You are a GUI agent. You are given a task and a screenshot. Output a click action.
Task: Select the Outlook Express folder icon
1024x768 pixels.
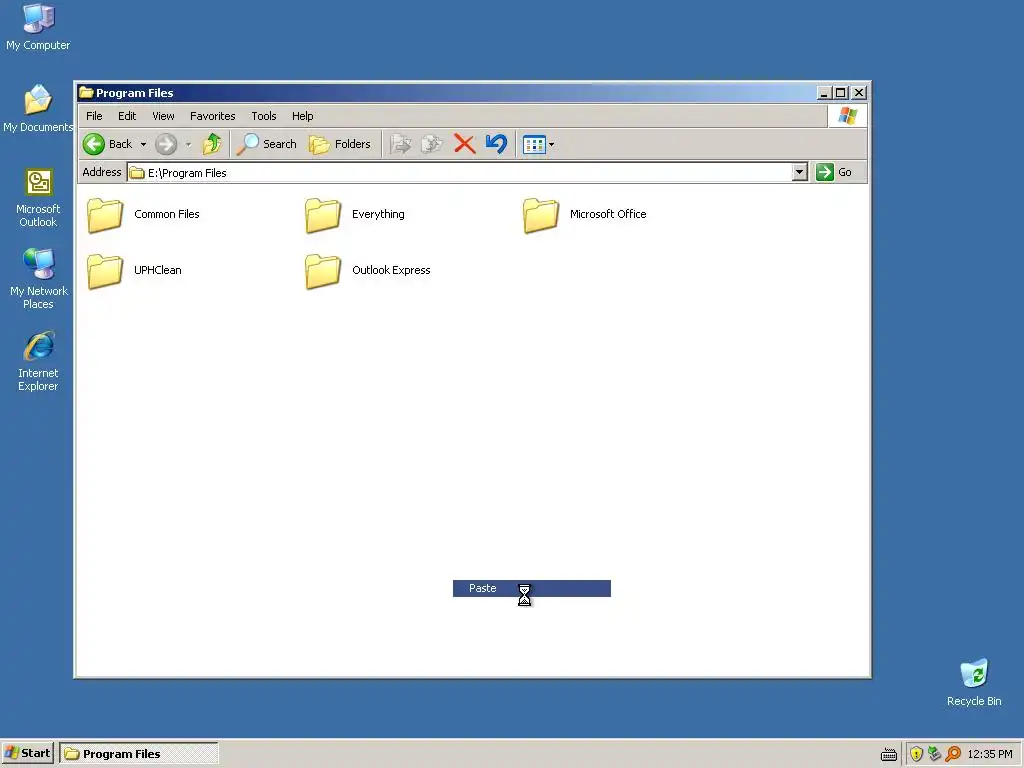coord(323,271)
